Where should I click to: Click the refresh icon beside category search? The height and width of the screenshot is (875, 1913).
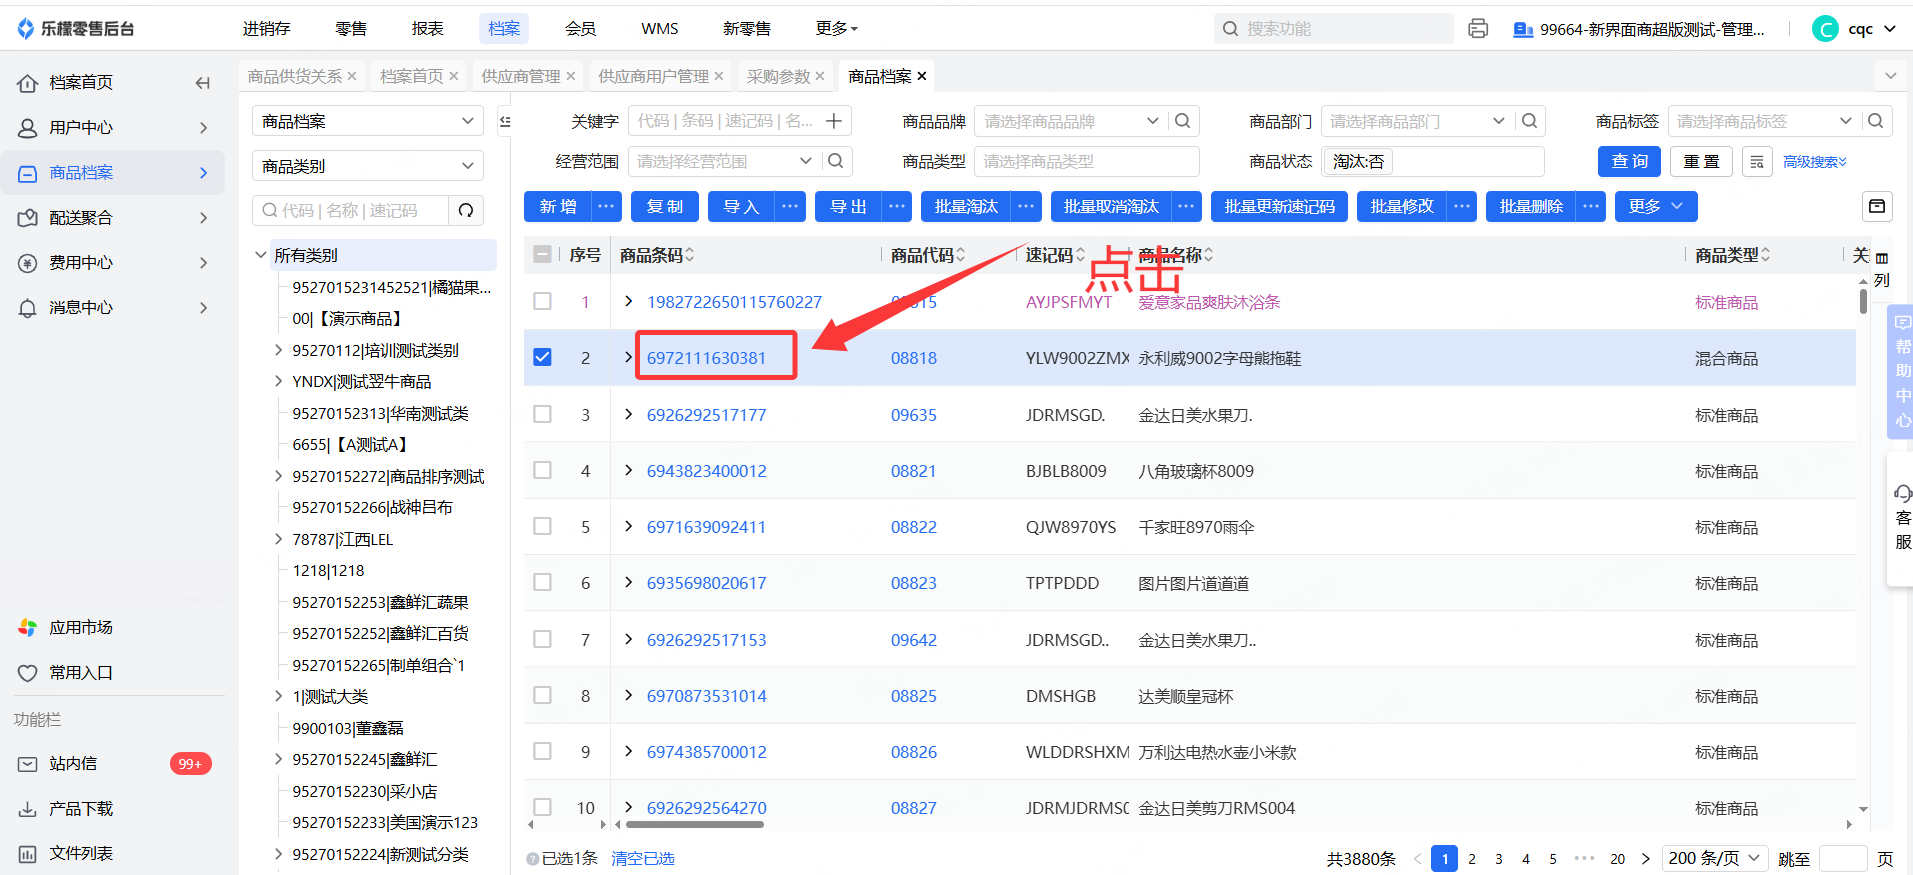tap(466, 210)
